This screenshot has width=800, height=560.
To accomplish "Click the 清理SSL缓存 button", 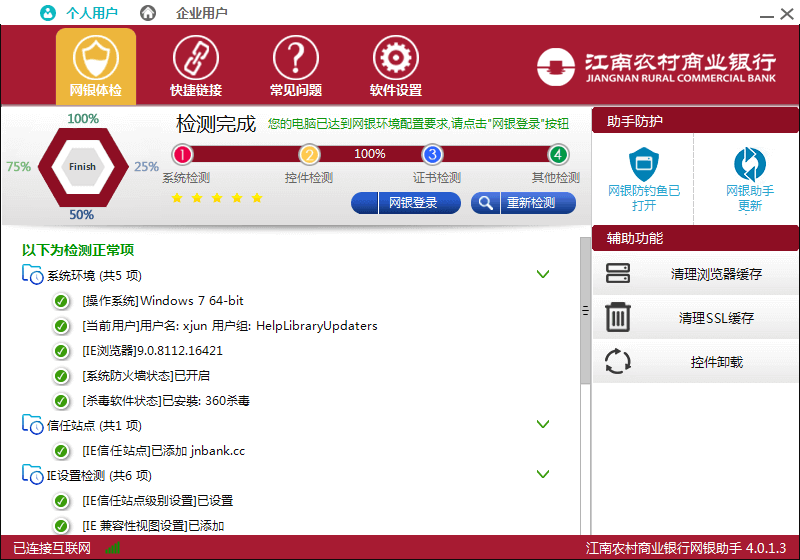I will [696, 318].
